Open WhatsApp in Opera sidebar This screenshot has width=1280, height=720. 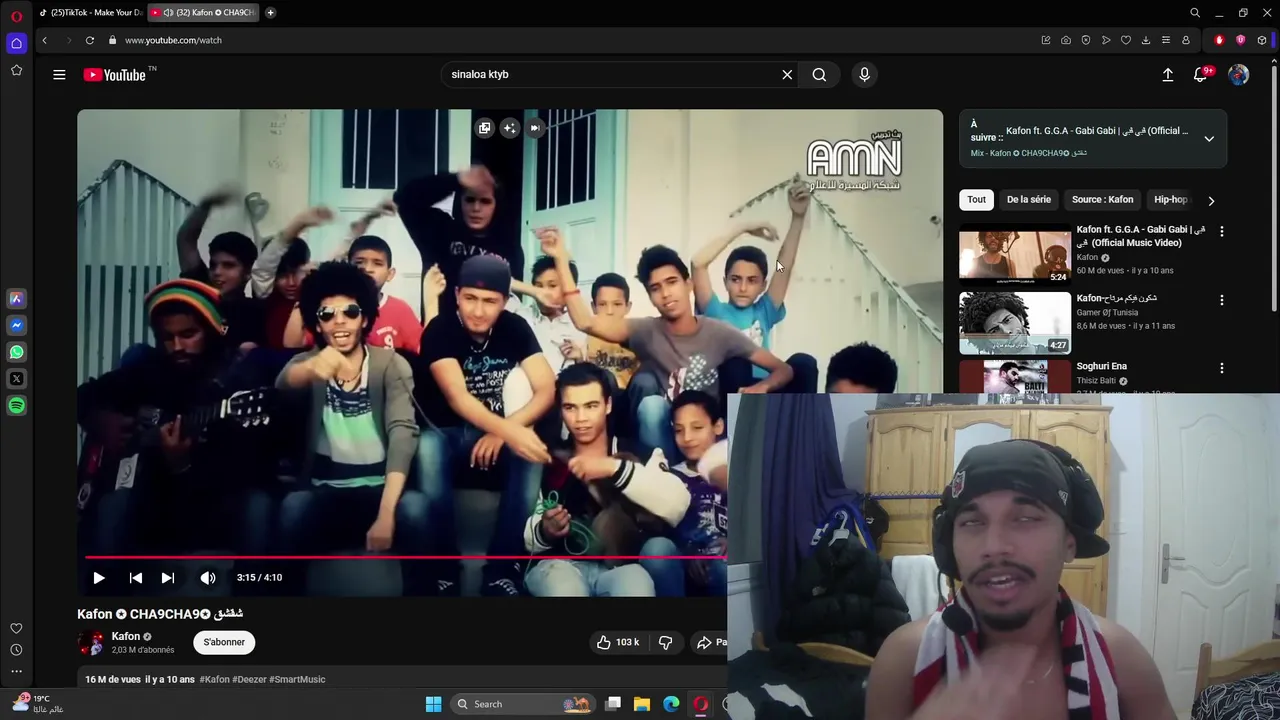click(16, 352)
